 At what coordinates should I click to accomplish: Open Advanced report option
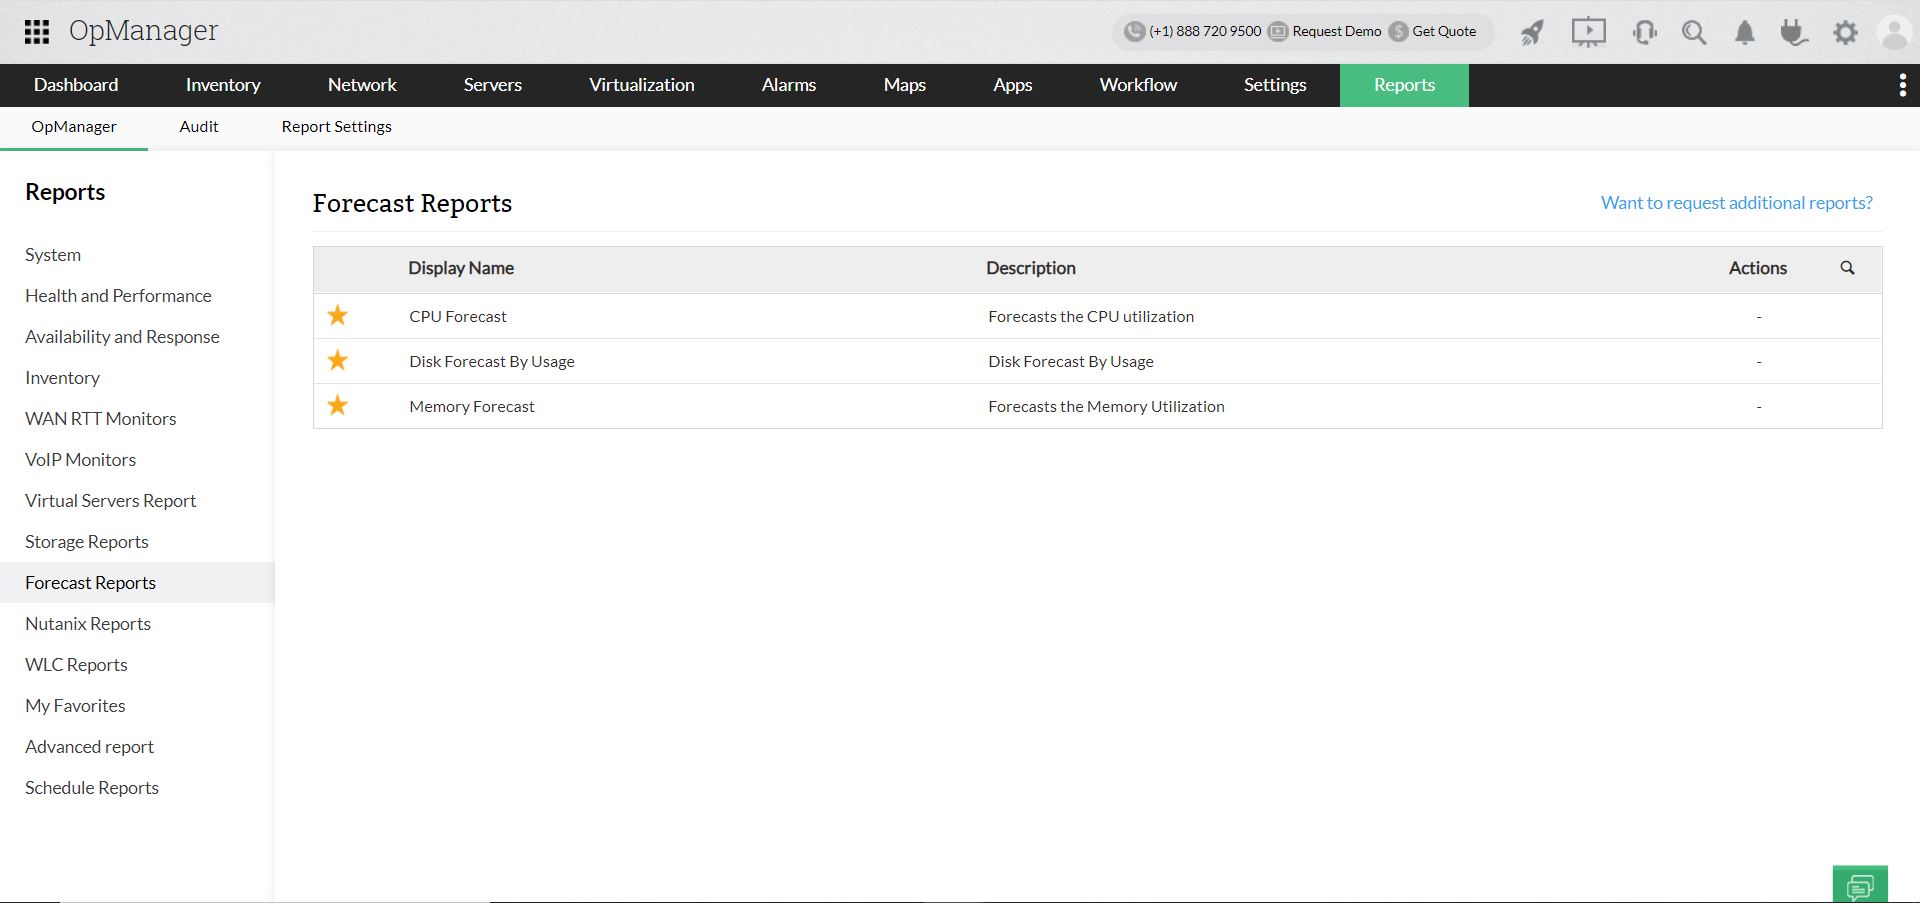[89, 747]
